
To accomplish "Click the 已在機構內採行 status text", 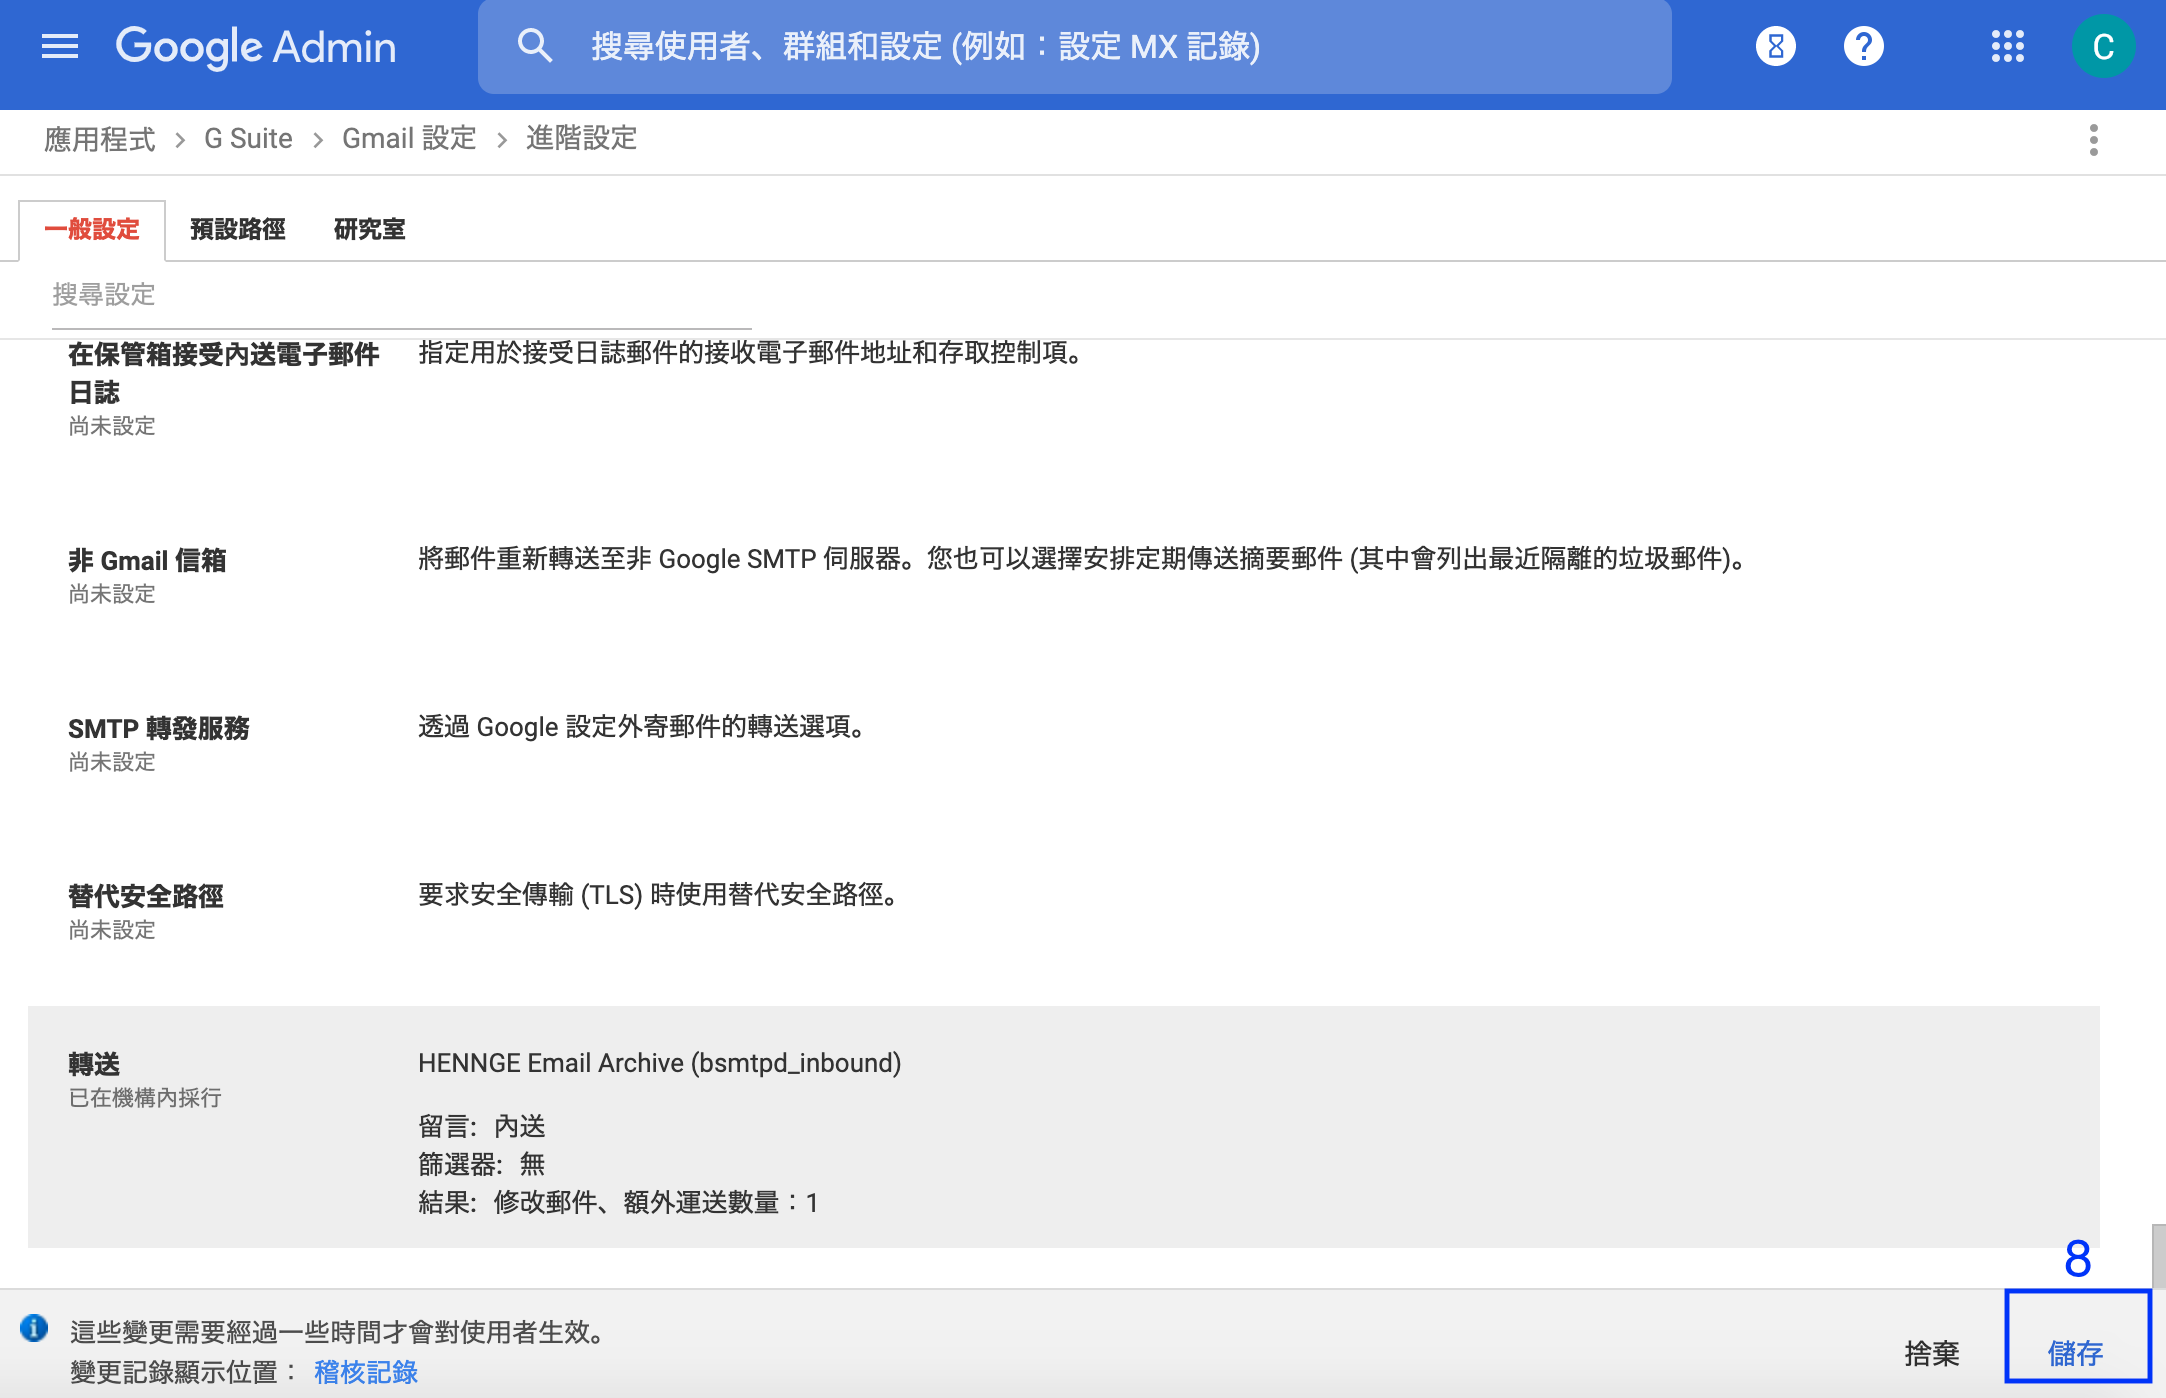I will coord(145,1098).
